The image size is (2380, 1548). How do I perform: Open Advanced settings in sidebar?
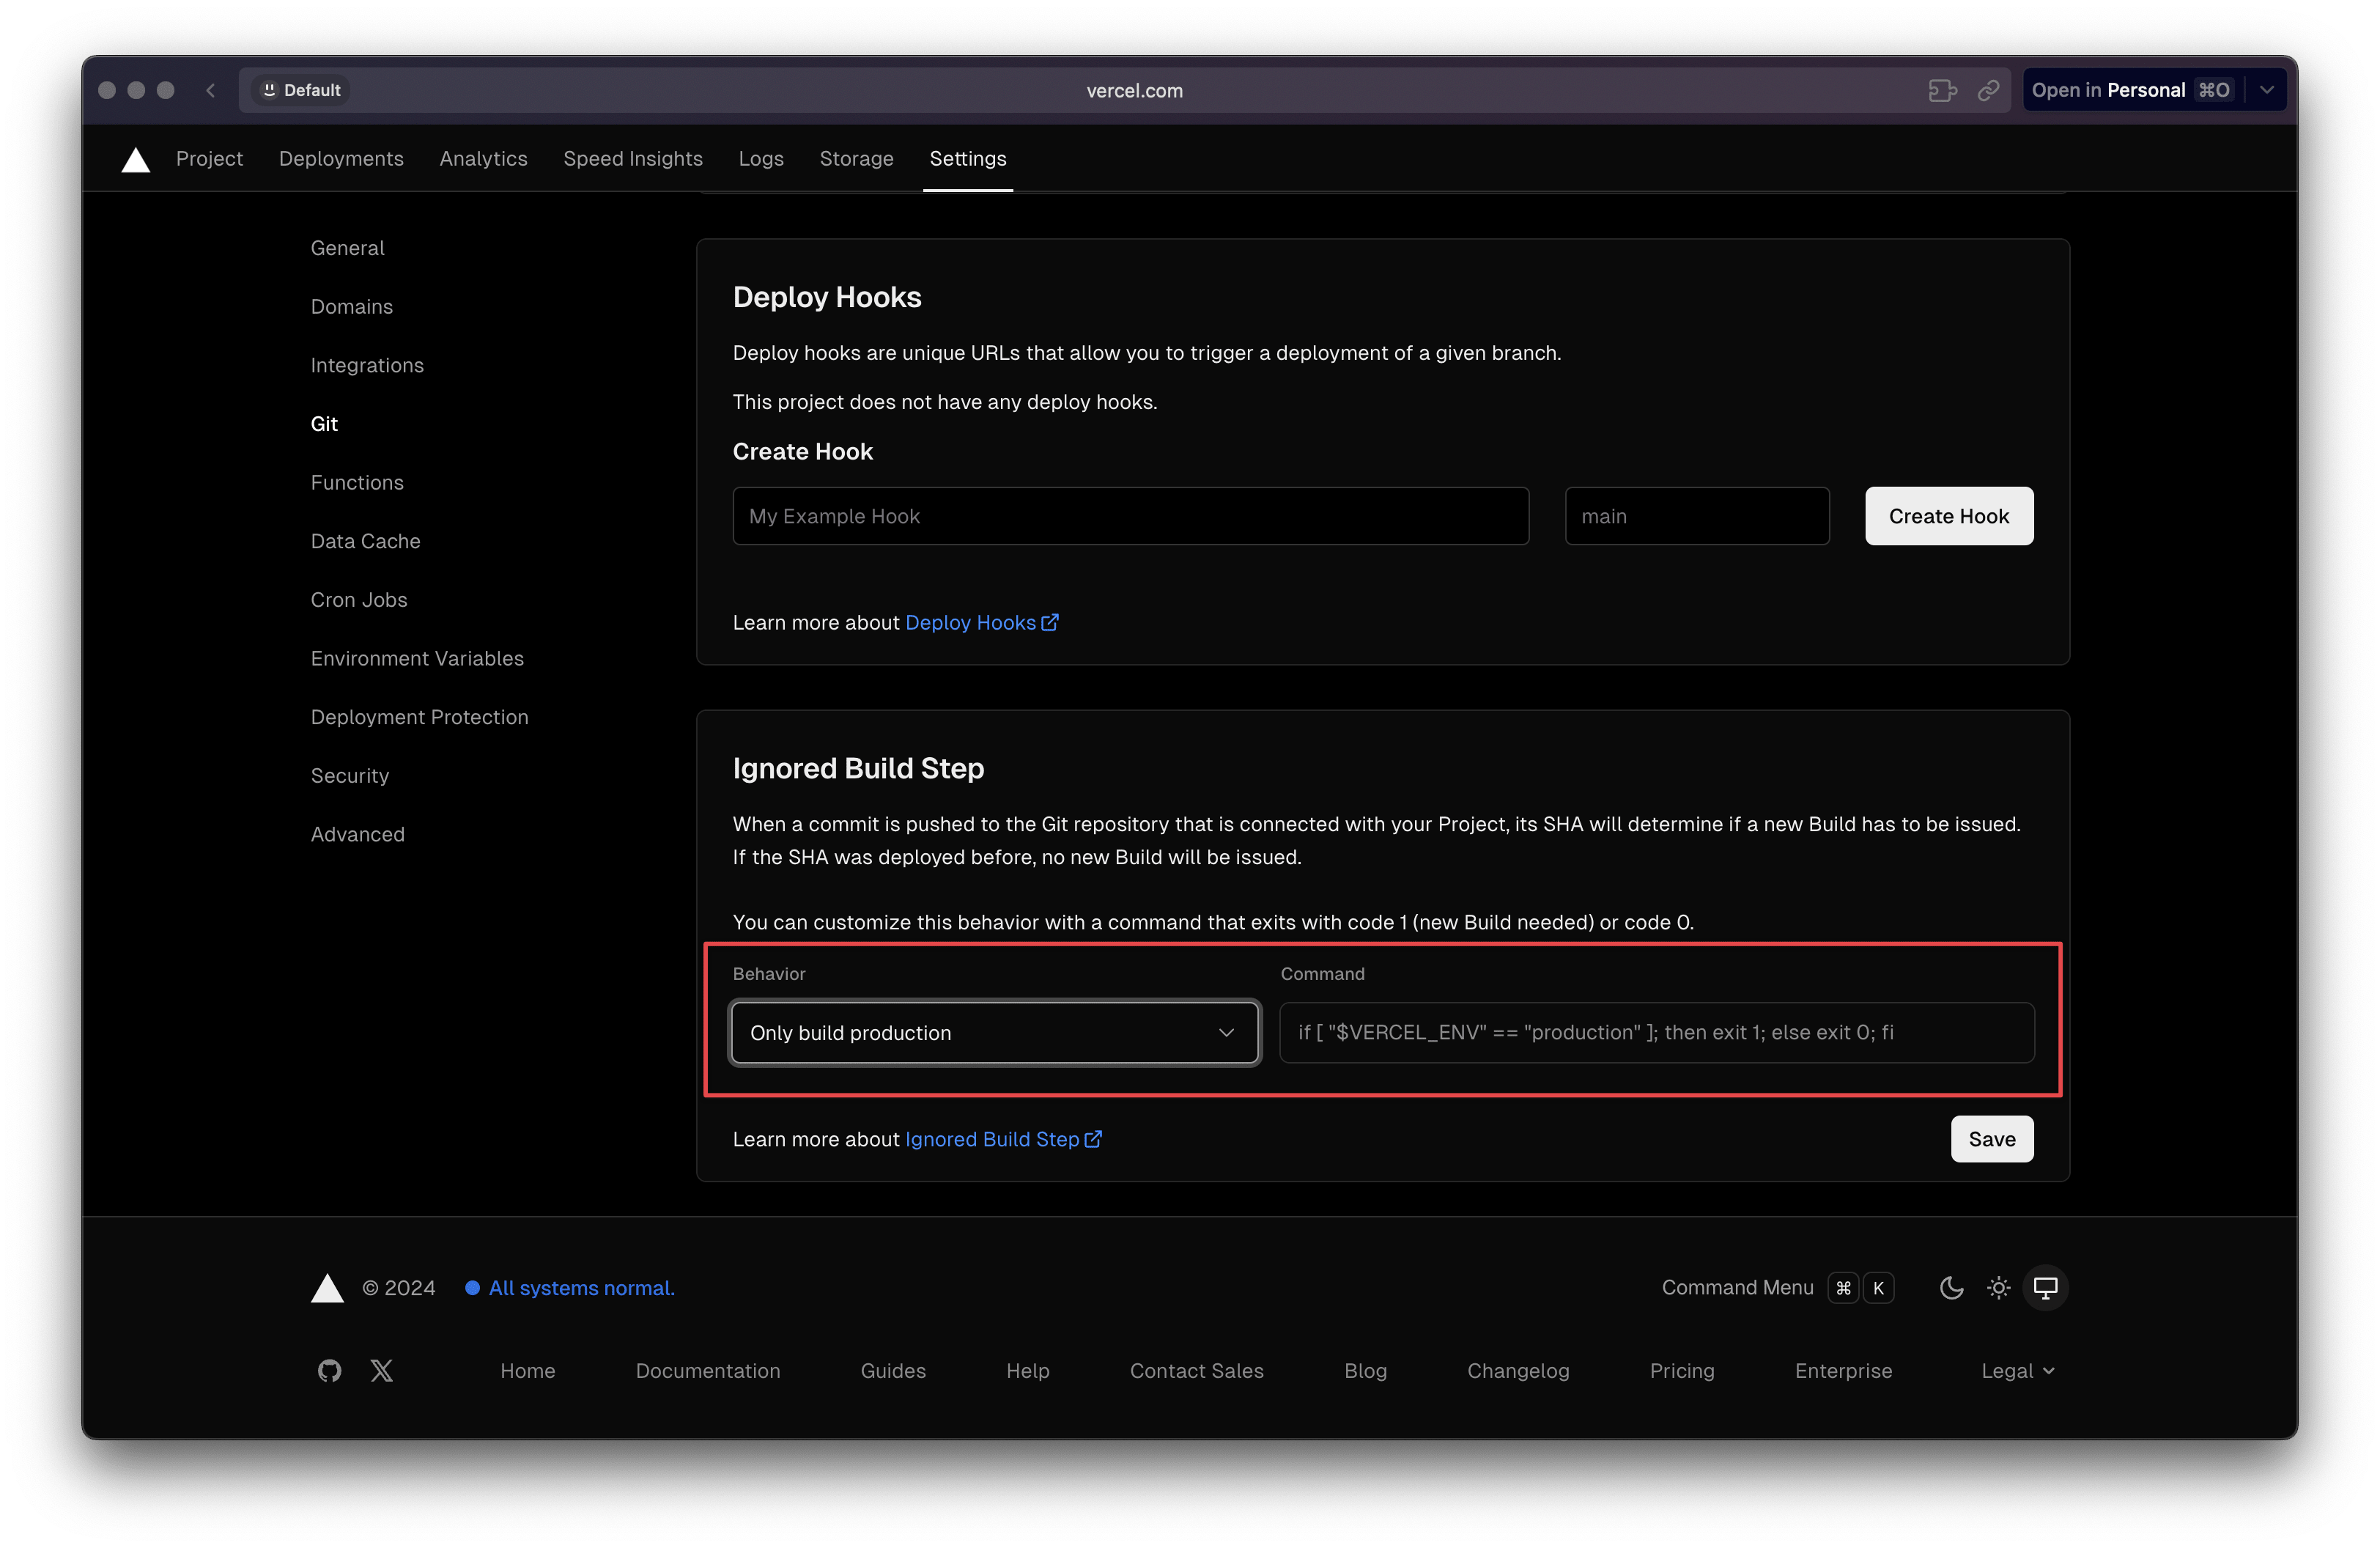[357, 834]
